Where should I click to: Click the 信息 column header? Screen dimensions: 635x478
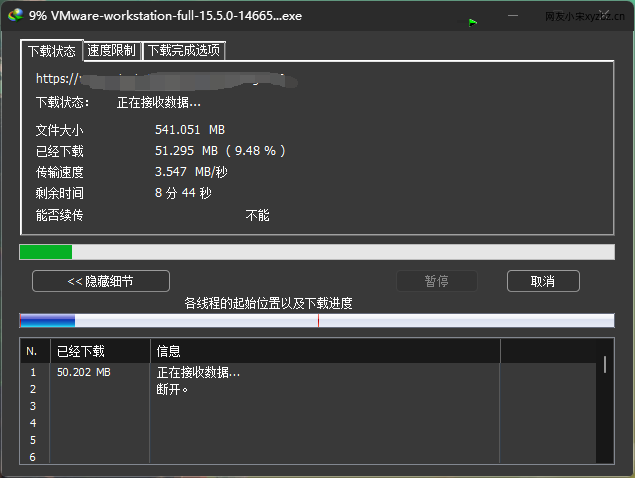click(325, 351)
